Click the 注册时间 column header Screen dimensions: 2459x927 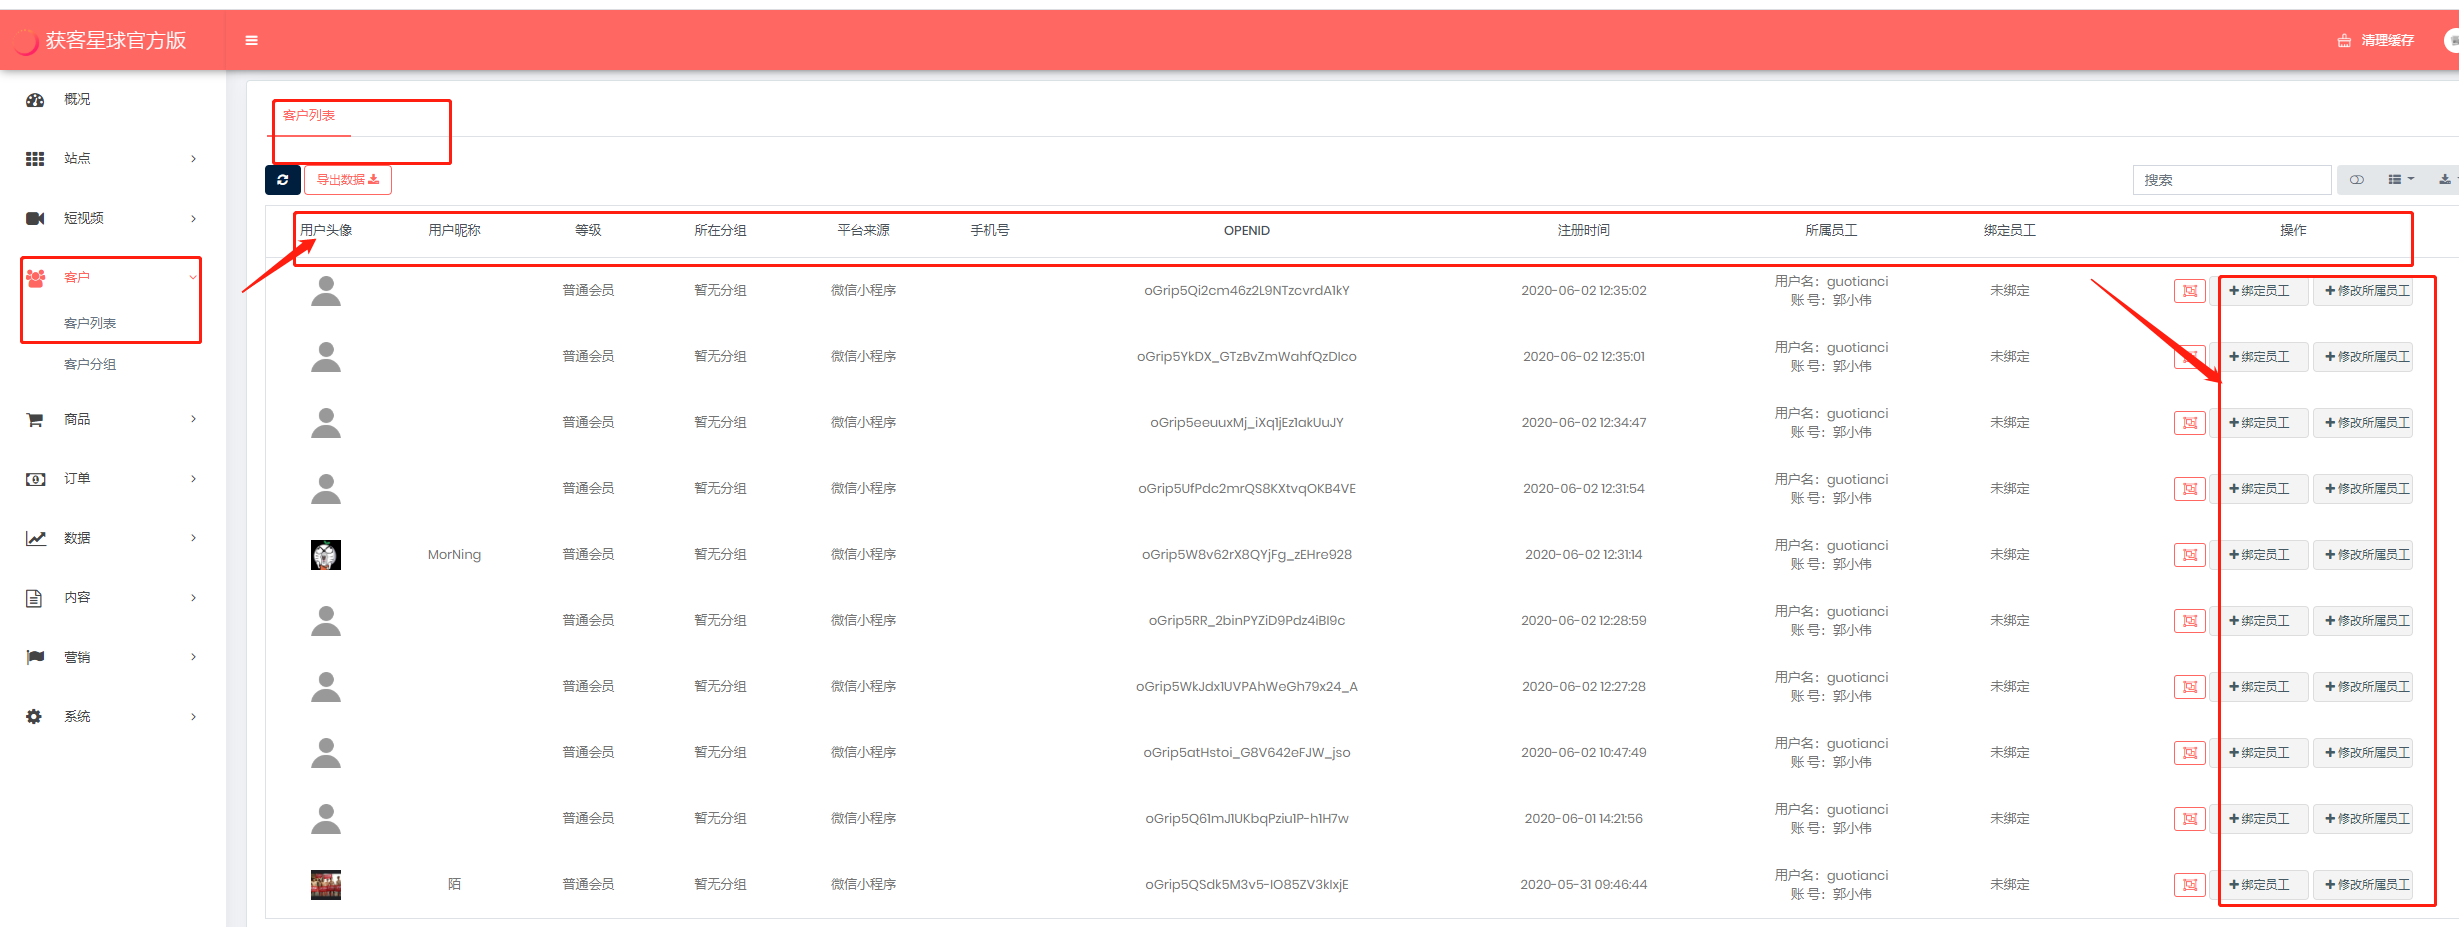1584,231
